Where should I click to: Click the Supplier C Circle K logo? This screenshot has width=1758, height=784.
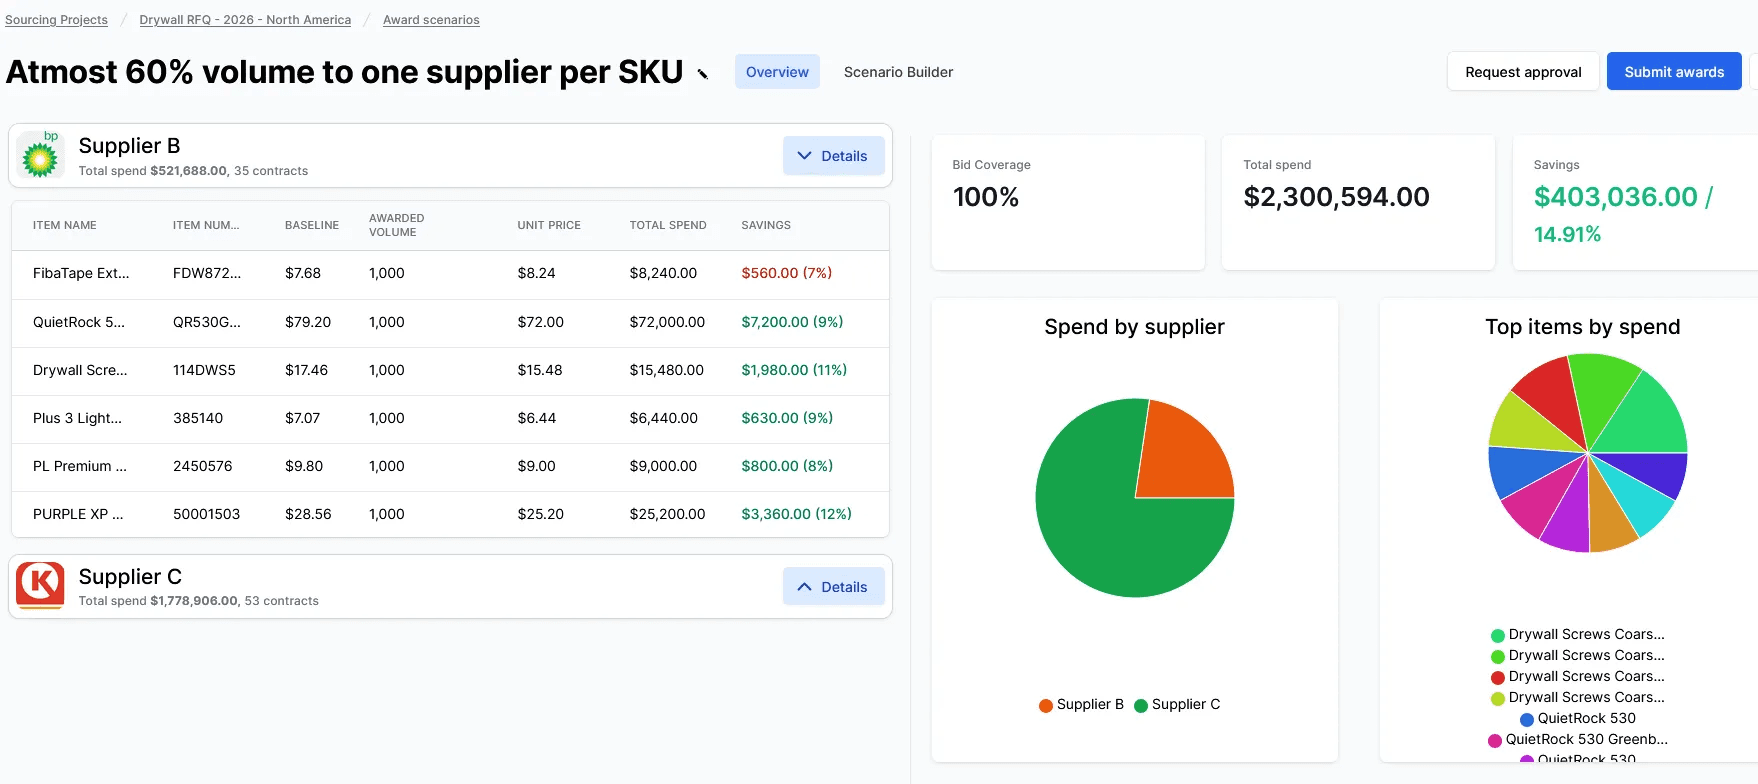pos(40,586)
